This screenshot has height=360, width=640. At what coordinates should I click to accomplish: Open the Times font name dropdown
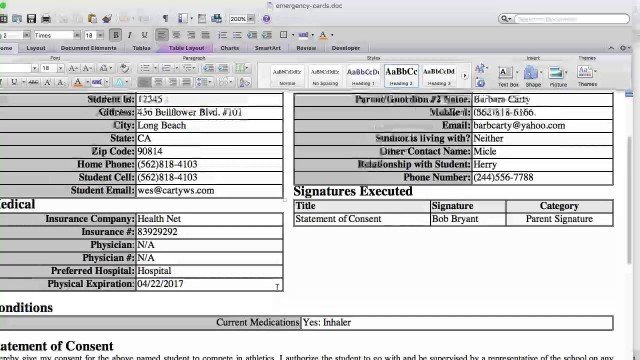[77, 36]
